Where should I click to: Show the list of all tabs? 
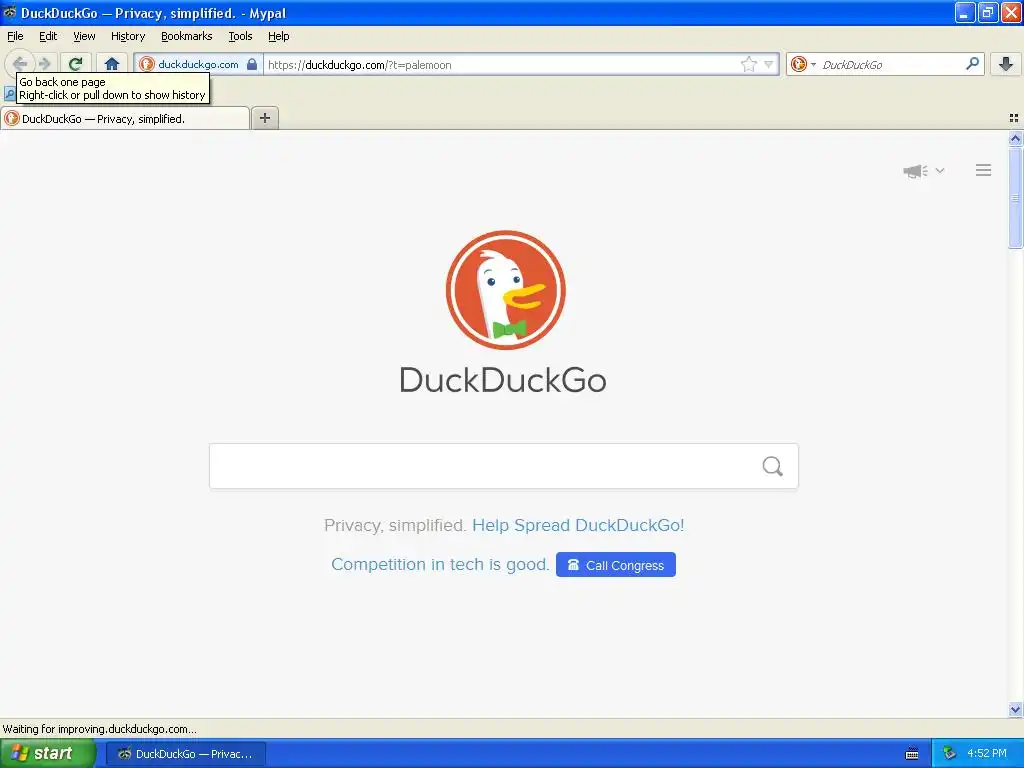(x=1014, y=118)
